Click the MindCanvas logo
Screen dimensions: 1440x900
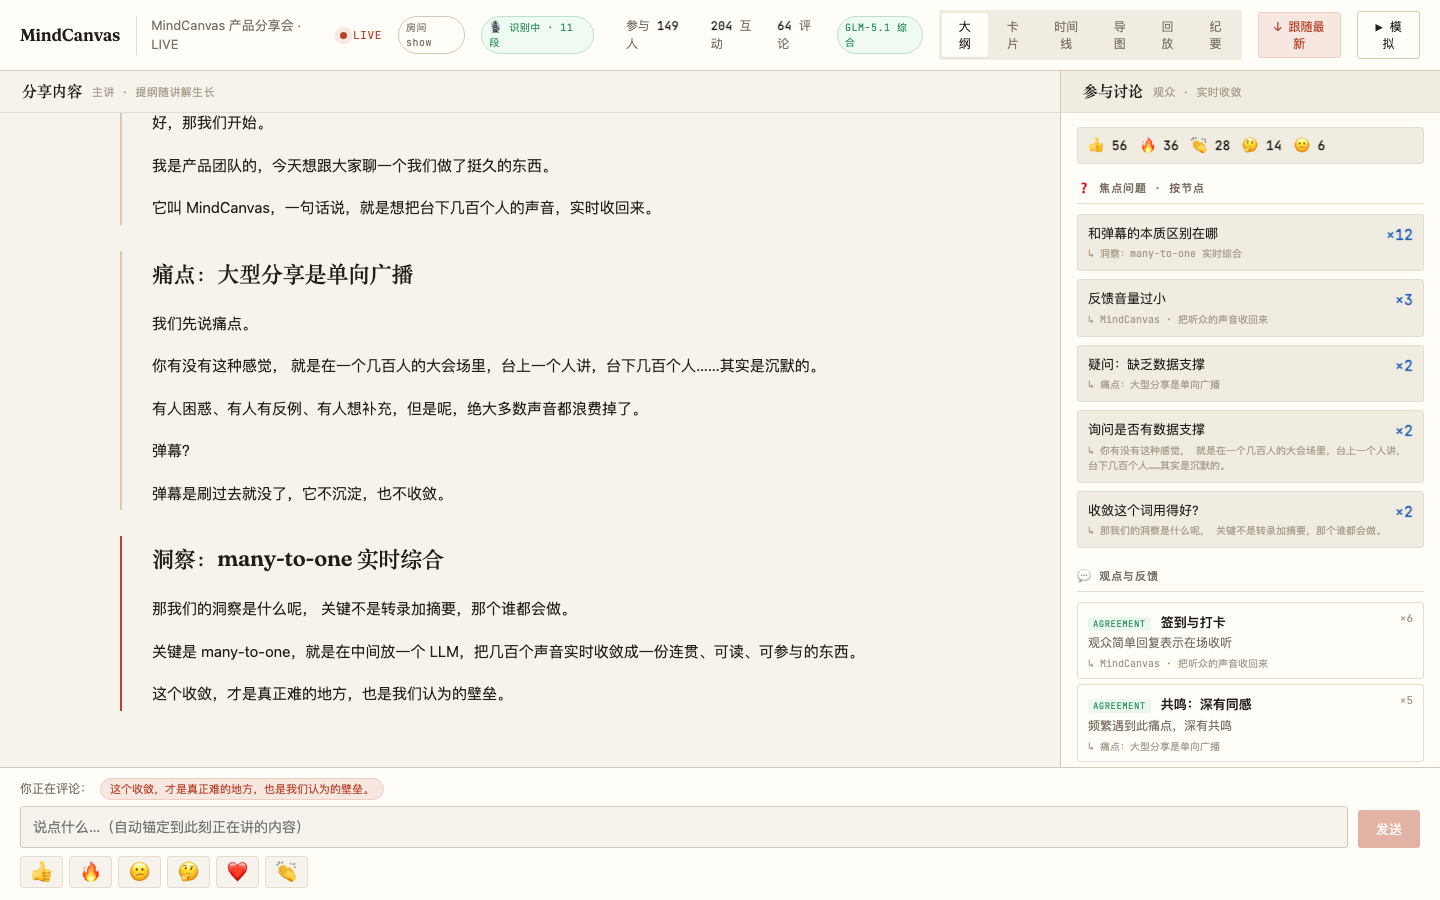tap(70, 35)
